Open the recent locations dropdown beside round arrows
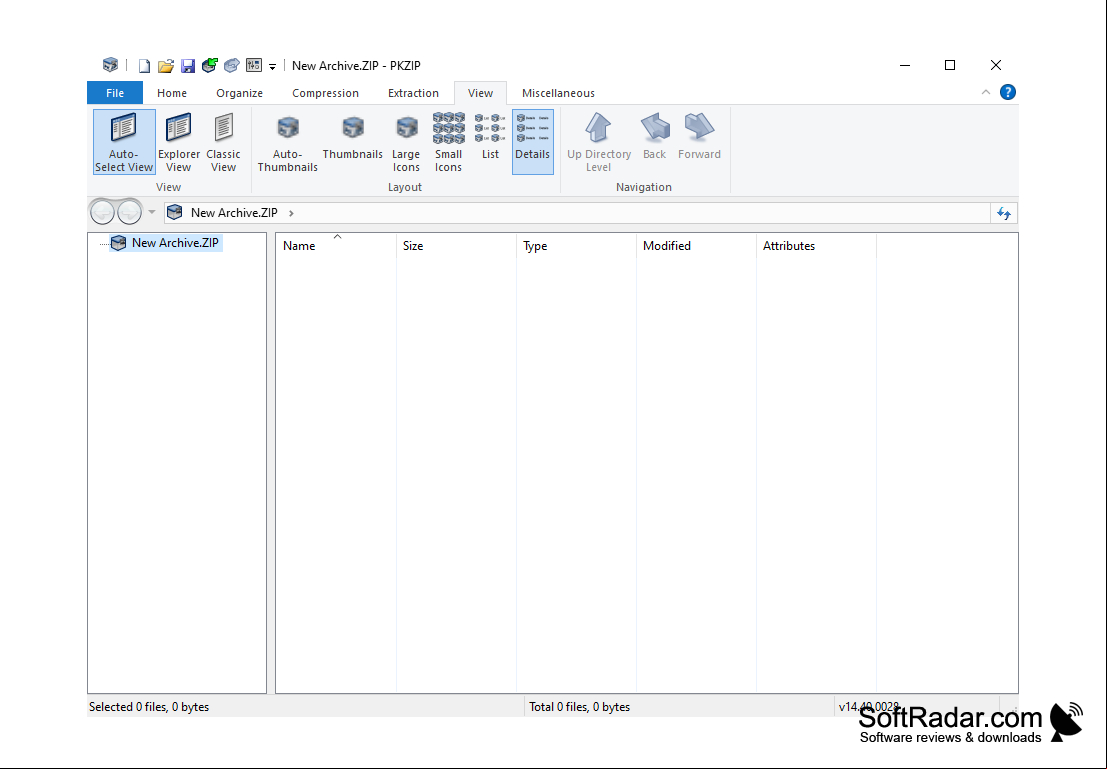This screenshot has width=1107, height=769. [152, 212]
